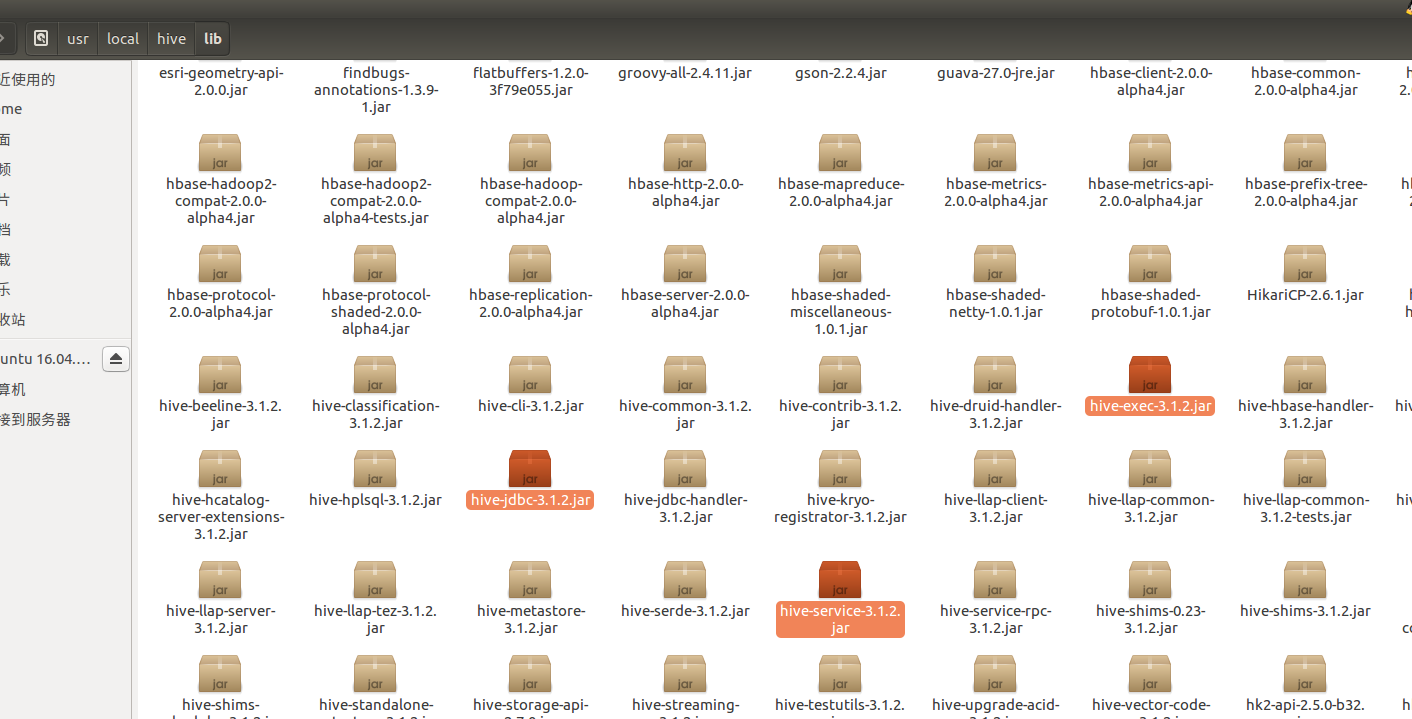Select hive-contrib-3.1.2.jar icon
The image size is (1412, 719).
coord(840,375)
